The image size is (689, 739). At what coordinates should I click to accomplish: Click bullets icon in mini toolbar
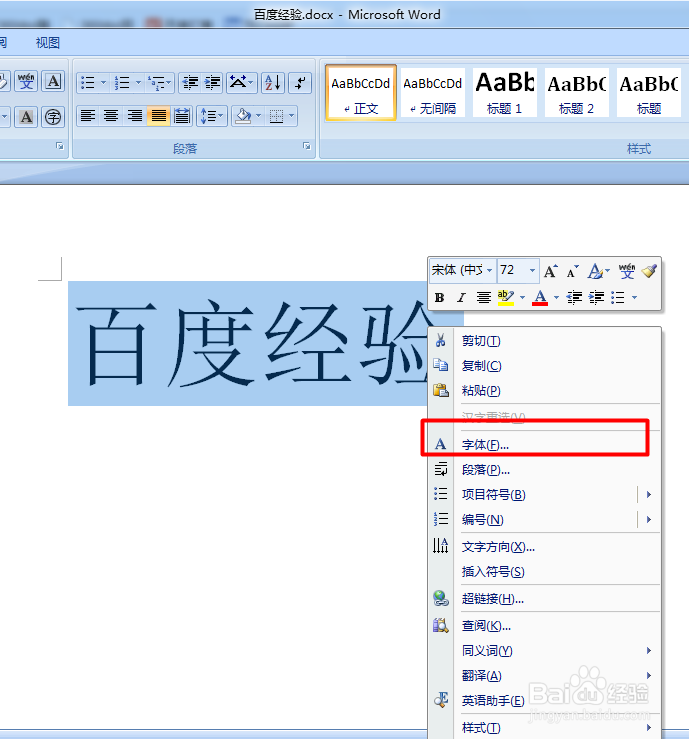(x=618, y=297)
